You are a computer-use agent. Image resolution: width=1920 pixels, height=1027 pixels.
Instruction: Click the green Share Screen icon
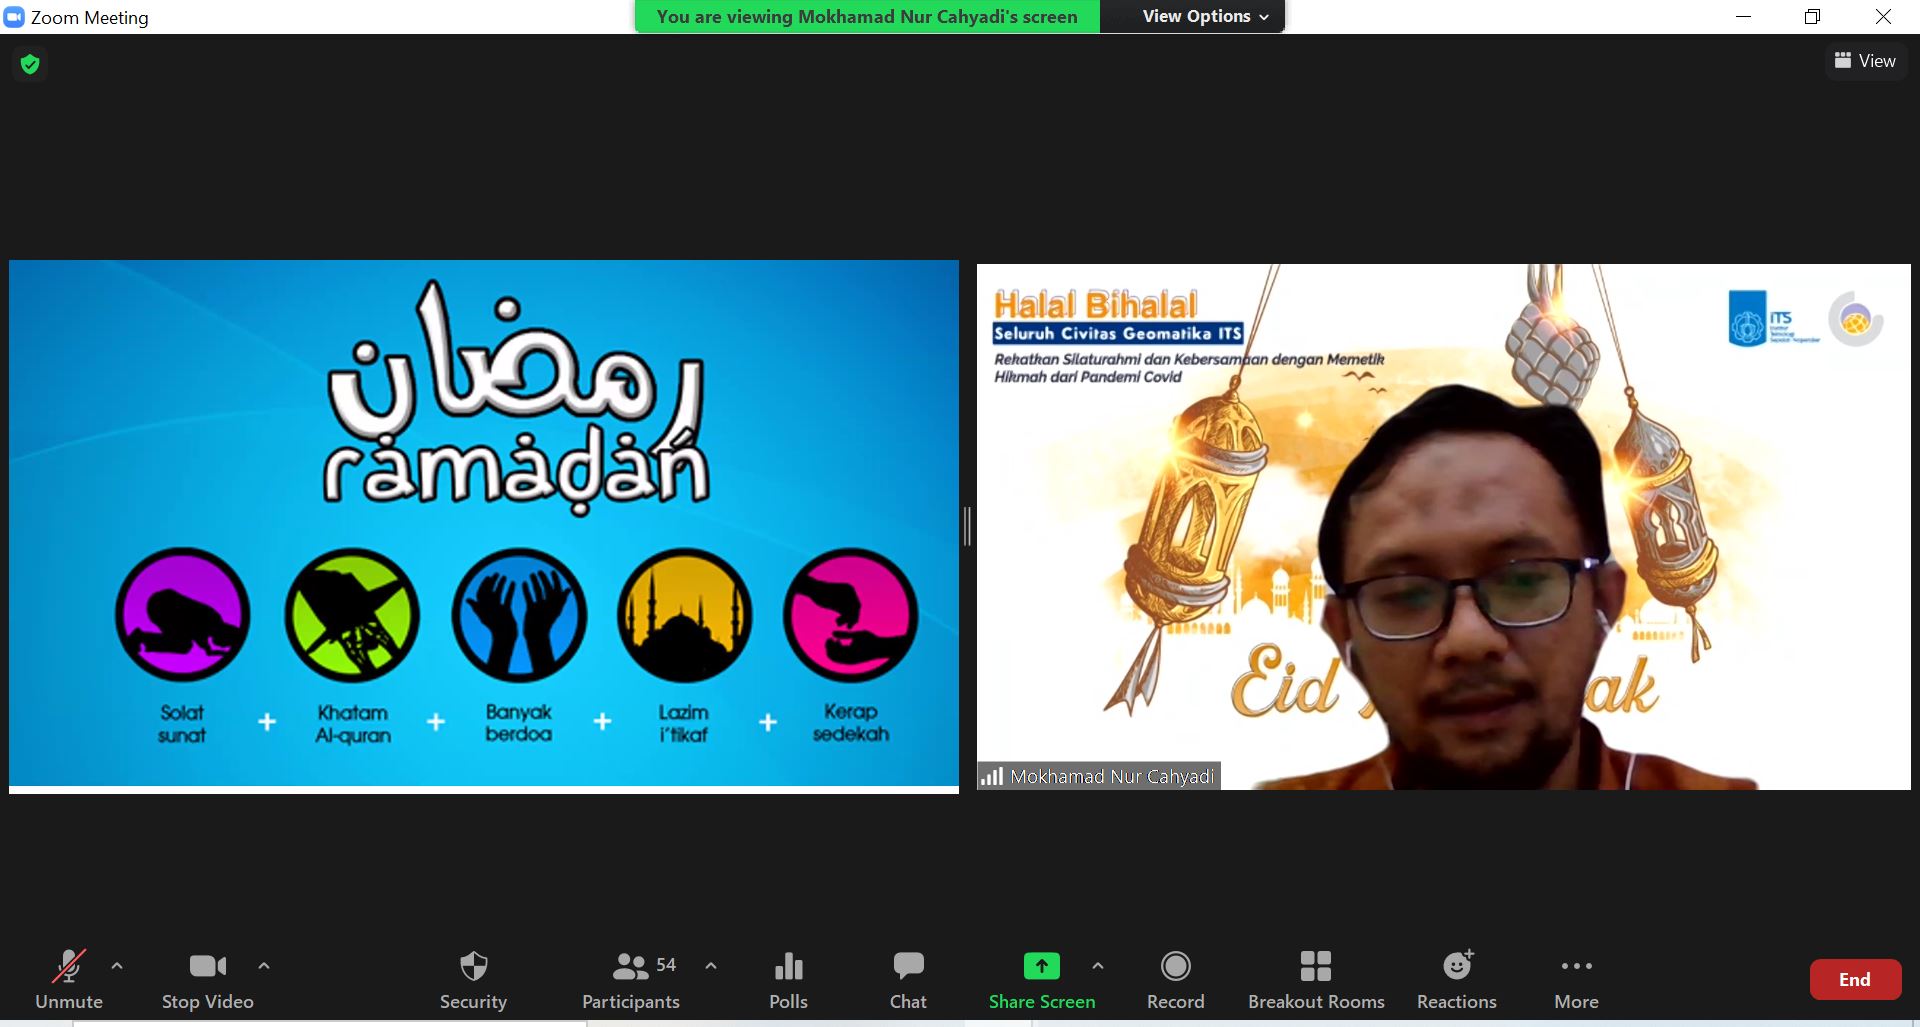(1041, 966)
